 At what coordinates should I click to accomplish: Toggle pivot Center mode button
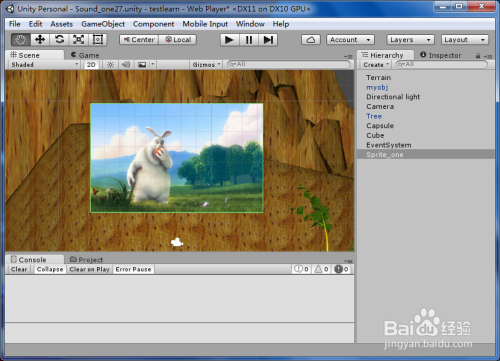pos(139,40)
